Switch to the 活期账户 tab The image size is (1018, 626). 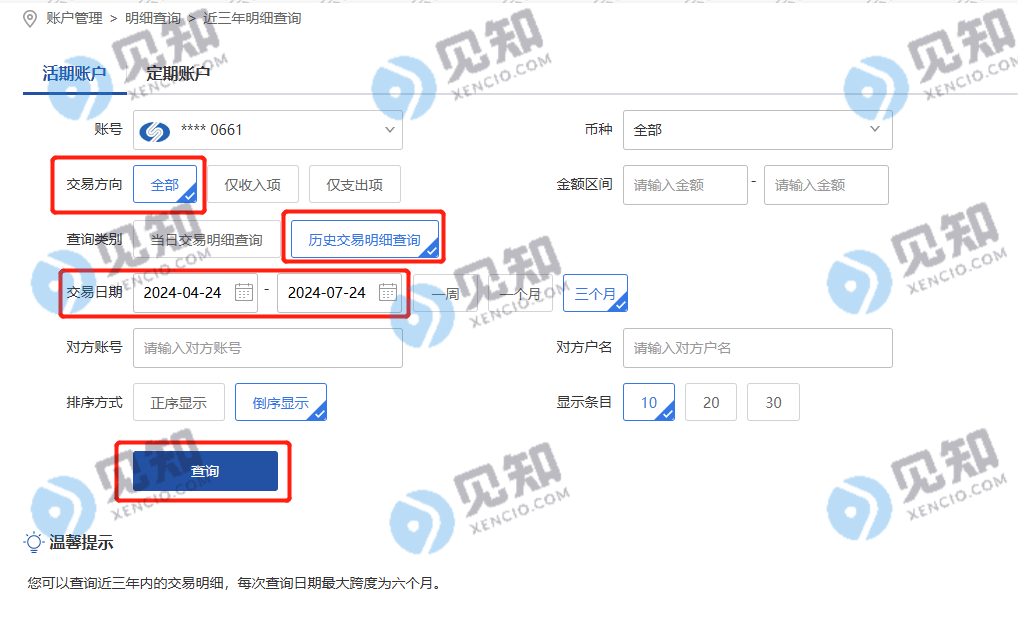pos(74,73)
